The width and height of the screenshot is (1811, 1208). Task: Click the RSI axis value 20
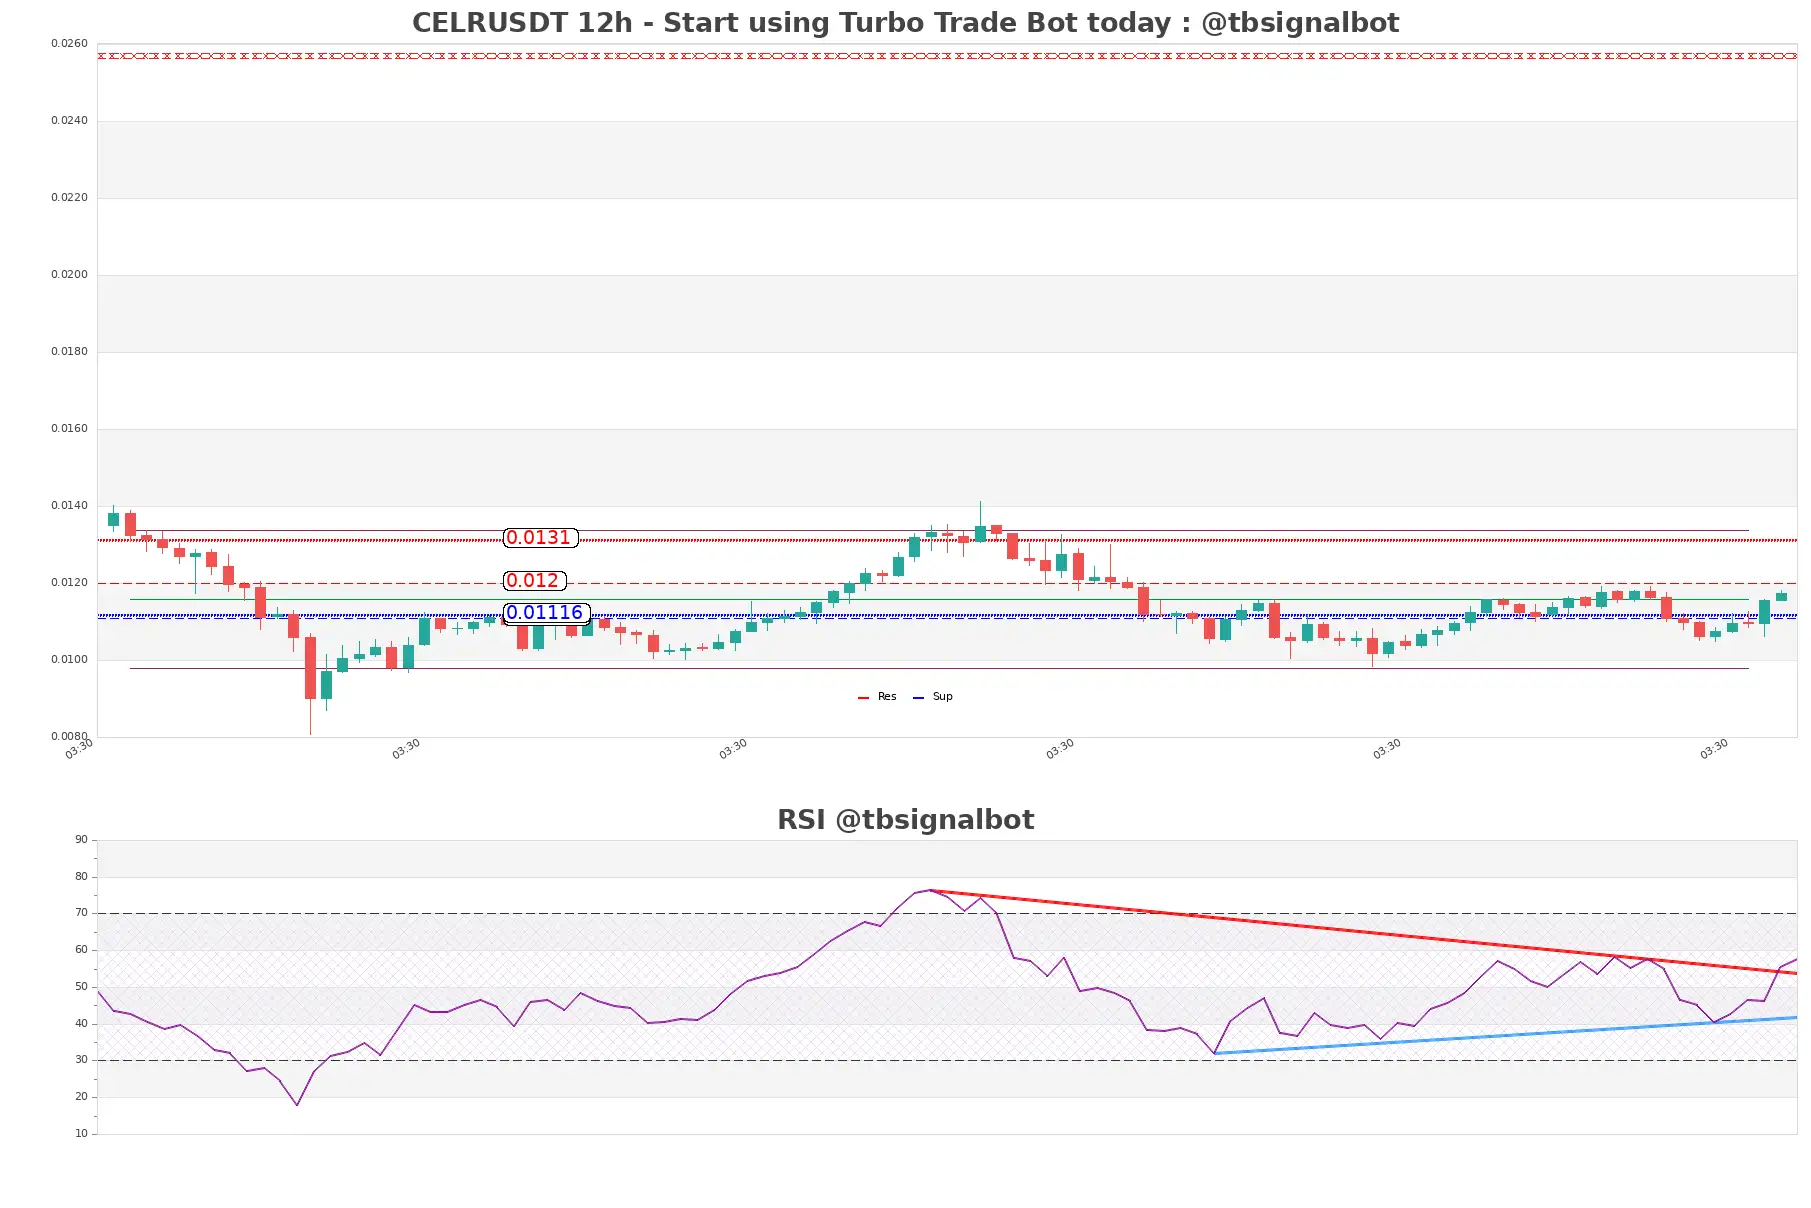81,1097
